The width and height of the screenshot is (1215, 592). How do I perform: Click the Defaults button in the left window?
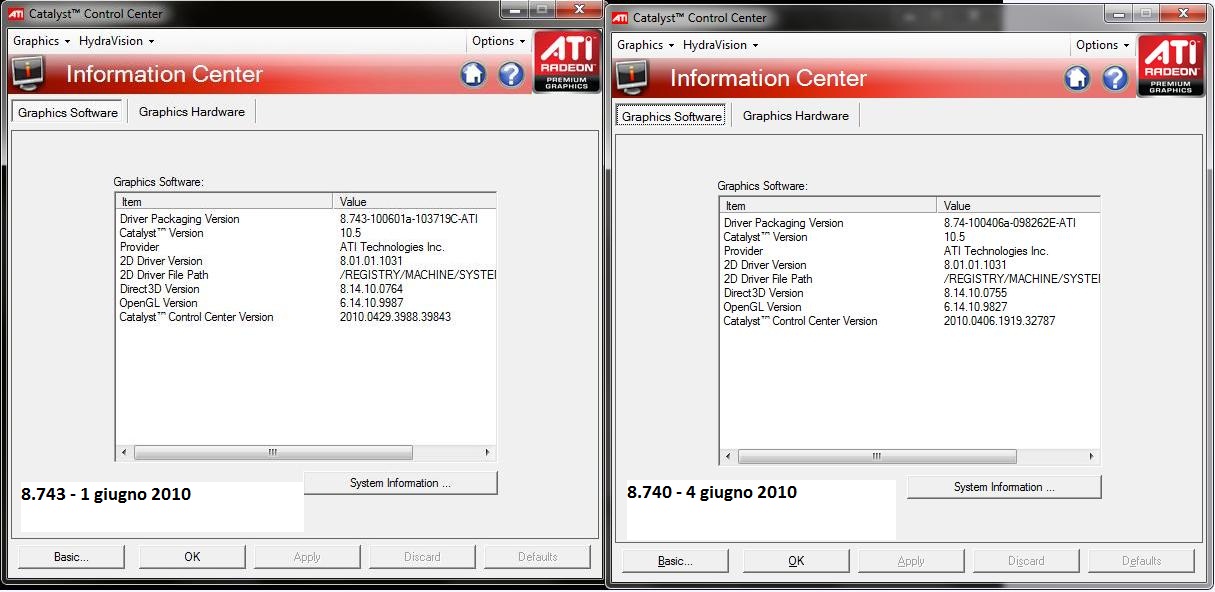(538, 557)
